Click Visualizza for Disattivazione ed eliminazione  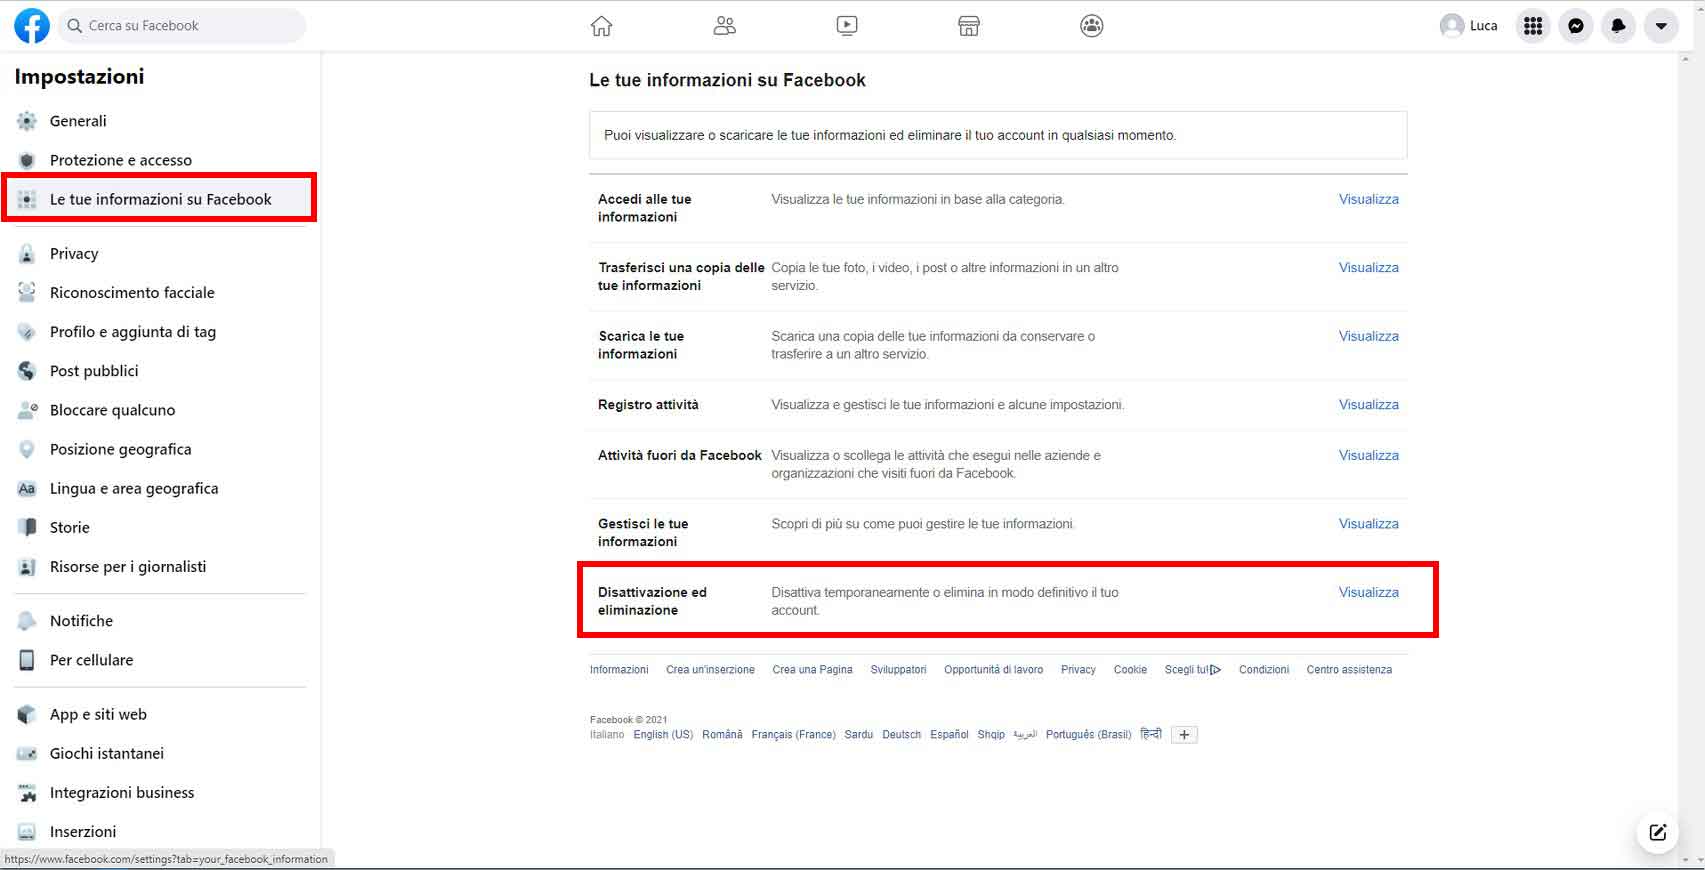tap(1368, 592)
